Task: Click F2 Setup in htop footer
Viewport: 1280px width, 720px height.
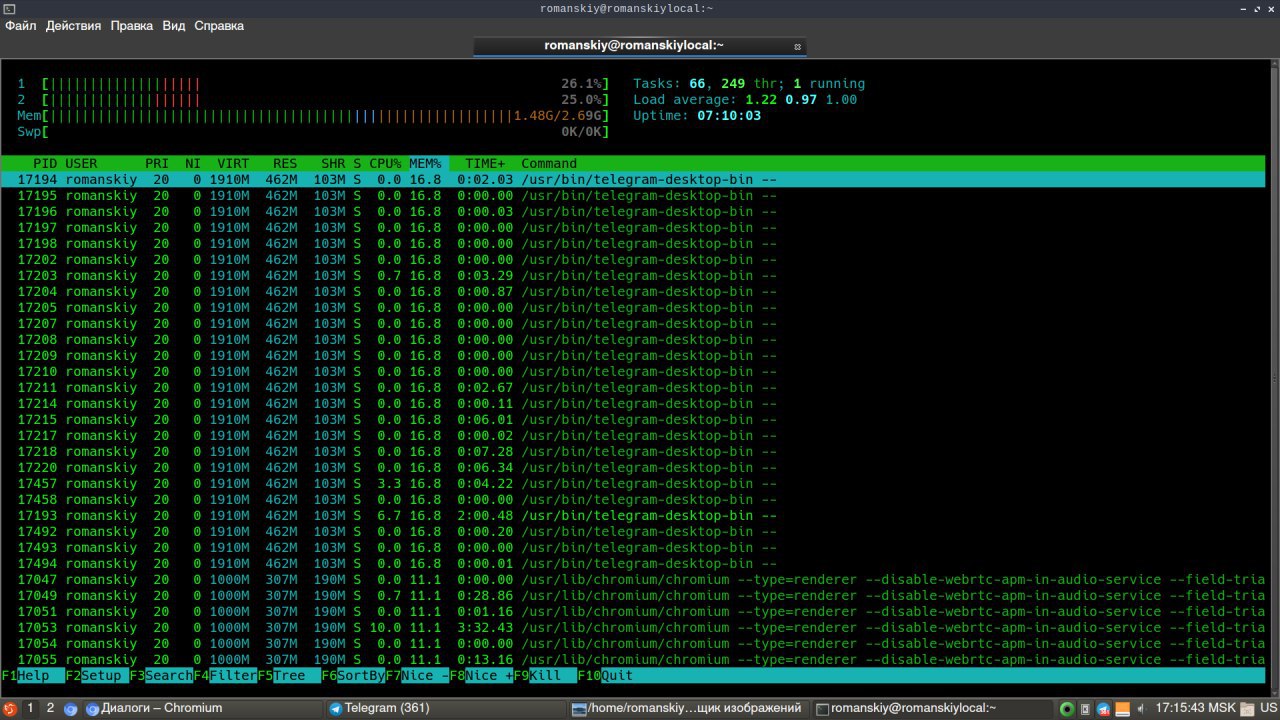Action: 97,676
